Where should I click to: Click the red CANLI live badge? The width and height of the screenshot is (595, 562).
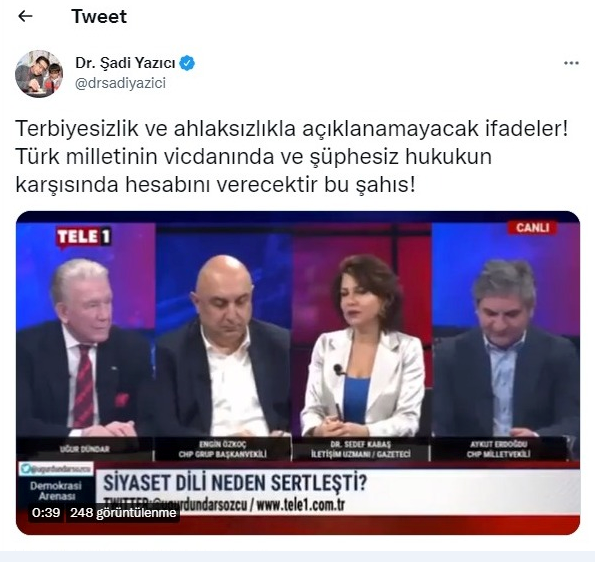(x=532, y=227)
